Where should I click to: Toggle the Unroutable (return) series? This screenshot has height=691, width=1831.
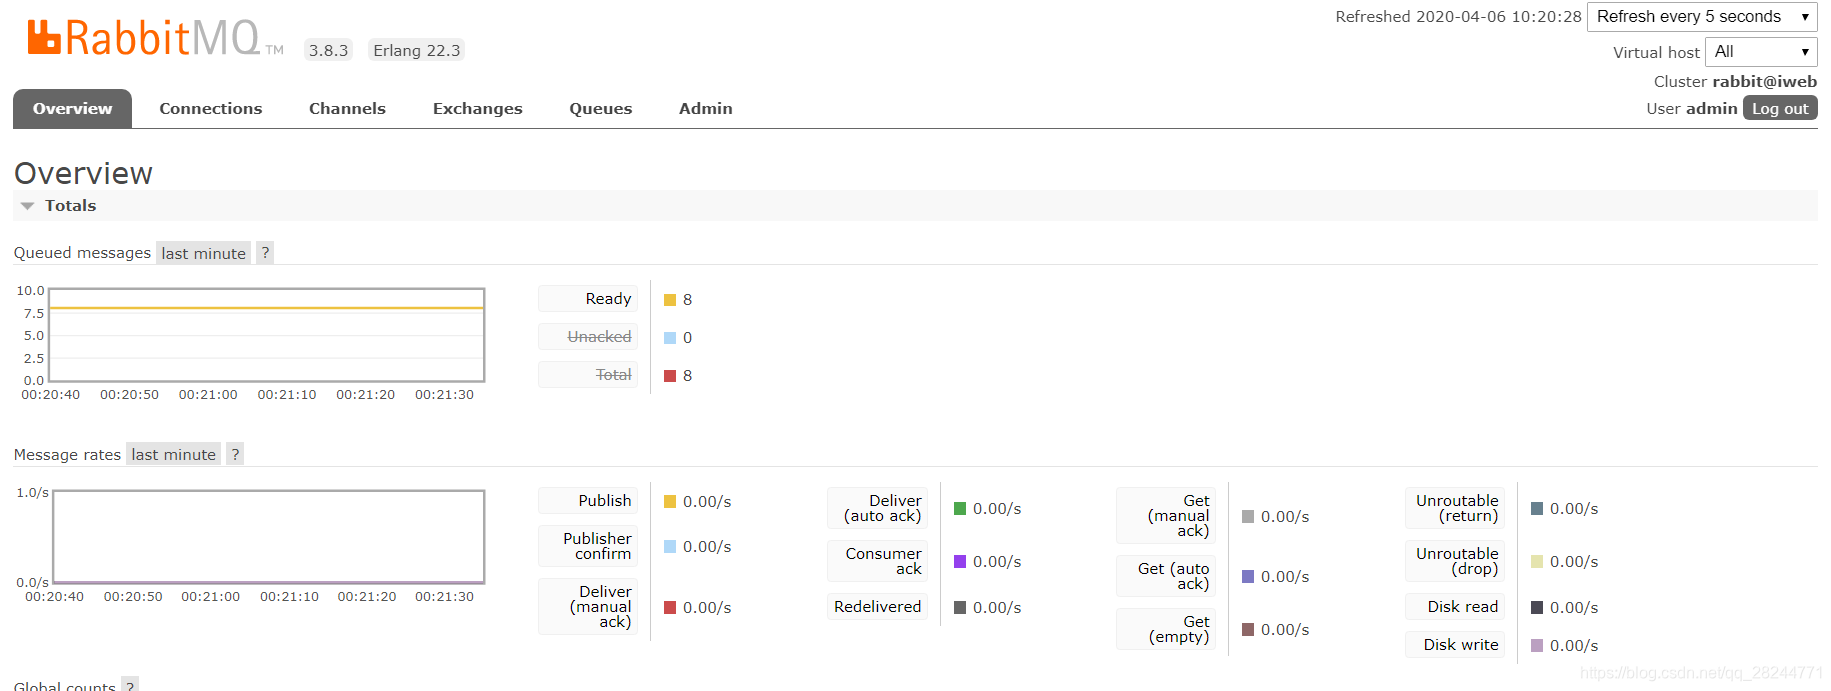(x=1455, y=508)
